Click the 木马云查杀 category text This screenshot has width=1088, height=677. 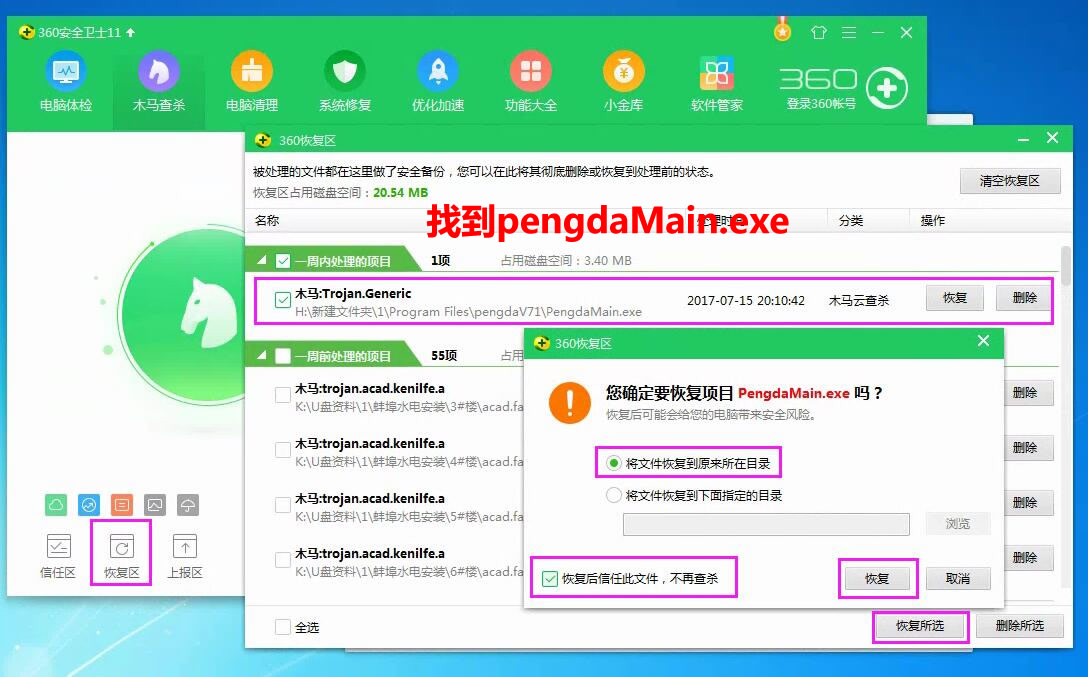859,300
